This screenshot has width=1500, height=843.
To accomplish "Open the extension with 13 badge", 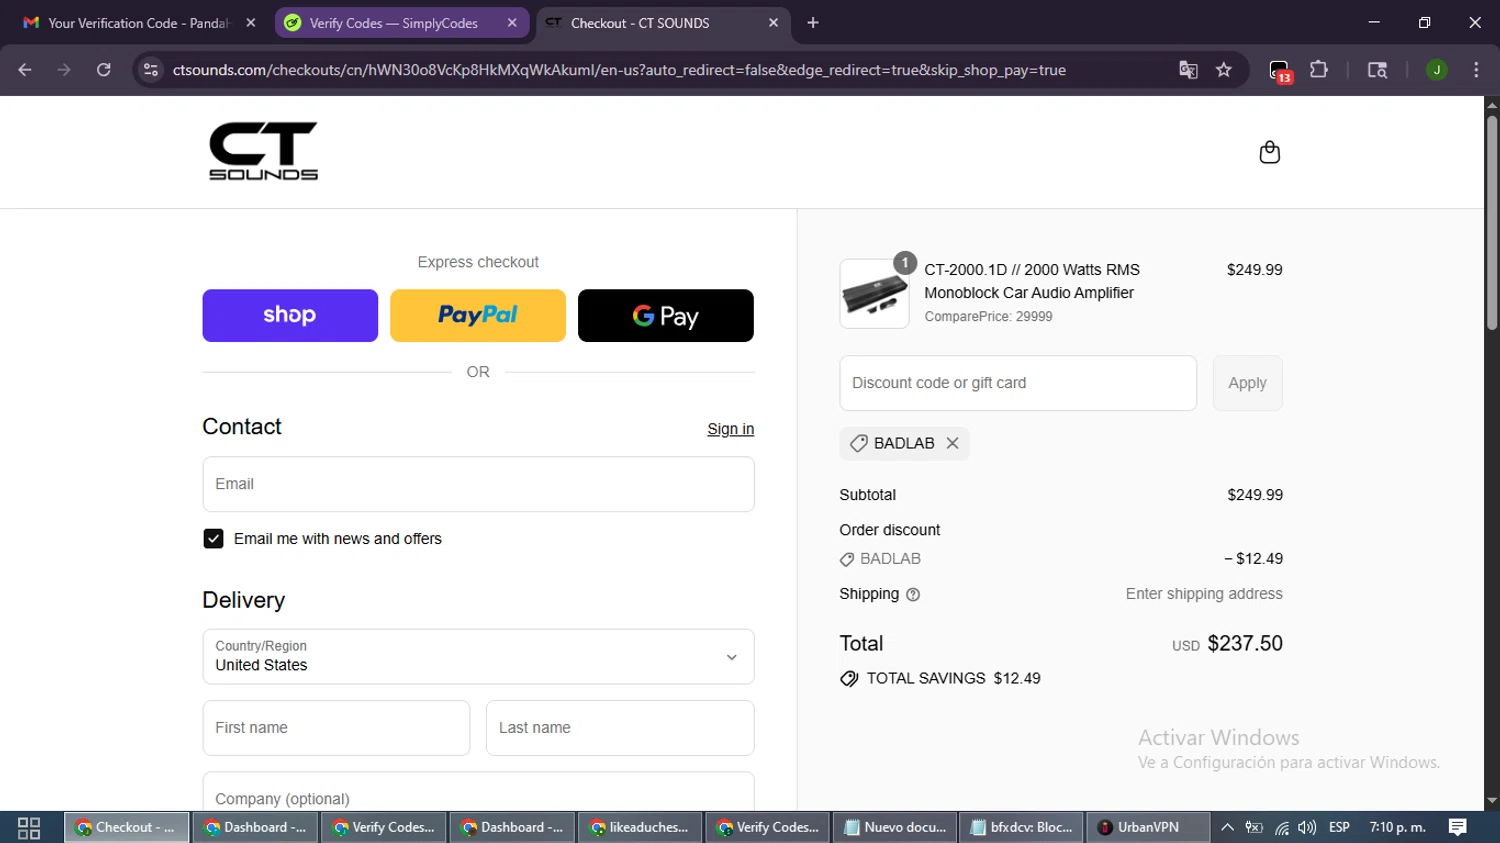I will click(x=1280, y=71).
